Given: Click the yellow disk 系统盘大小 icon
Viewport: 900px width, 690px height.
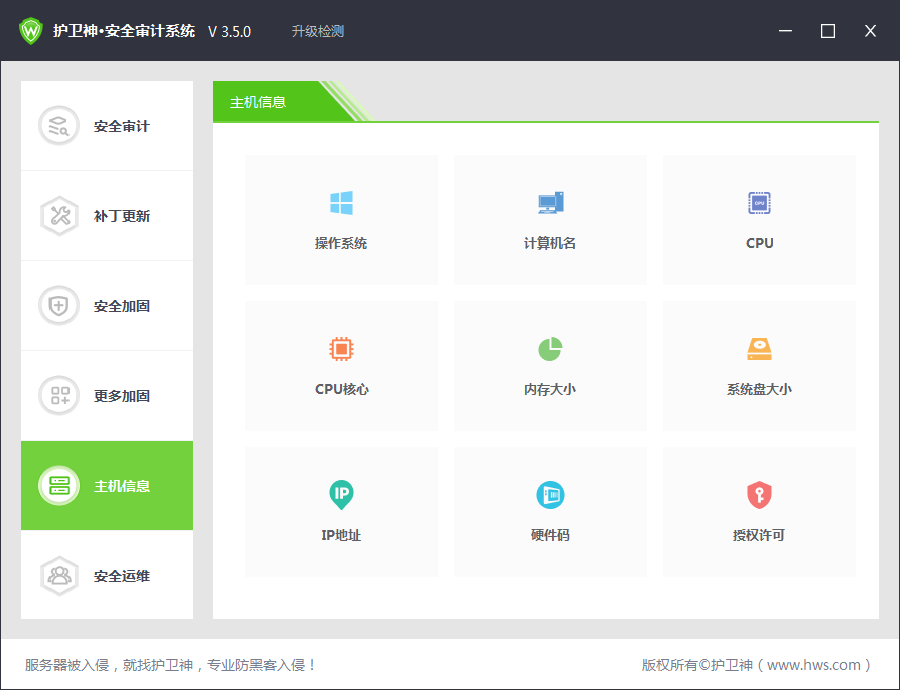Looking at the screenshot, I should coord(759,348).
